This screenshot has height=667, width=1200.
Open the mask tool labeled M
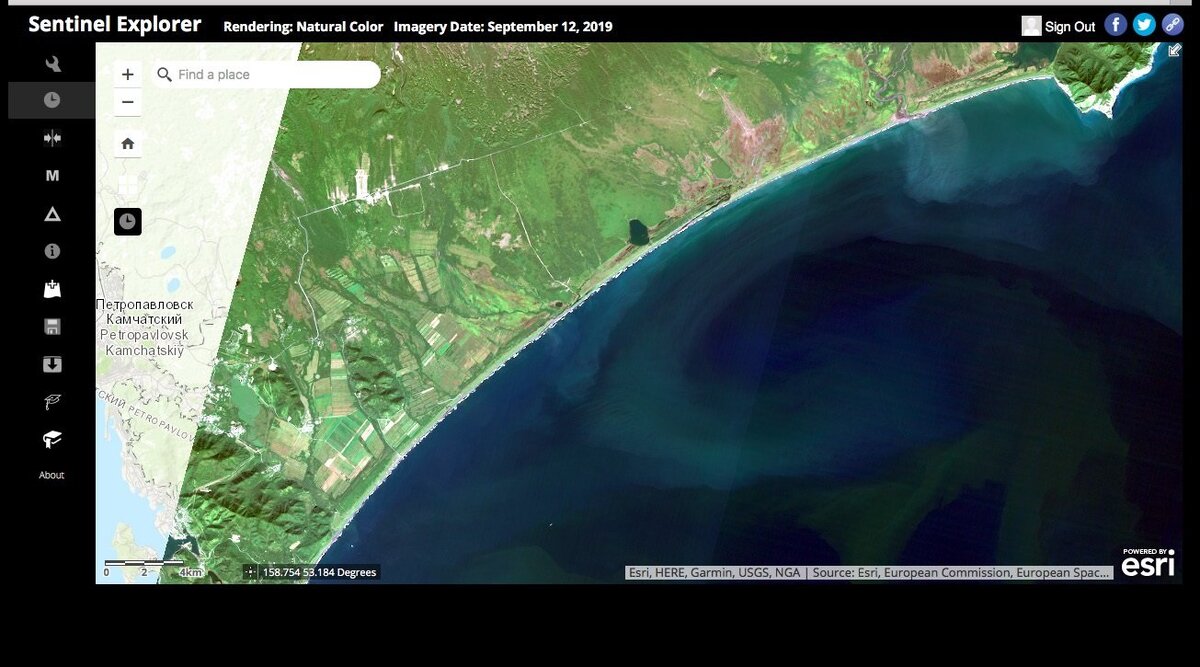coord(52,176)
